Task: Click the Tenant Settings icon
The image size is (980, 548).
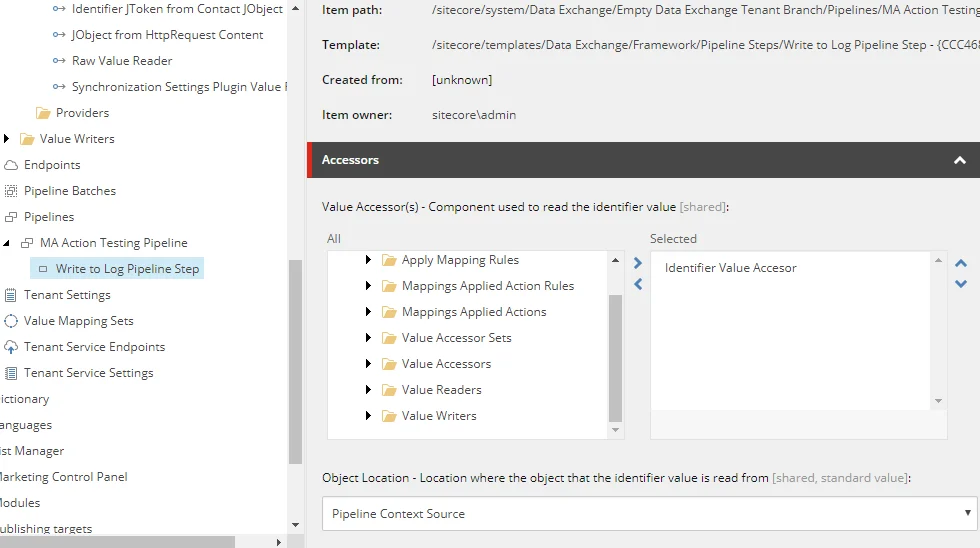Action: (11, 295)
